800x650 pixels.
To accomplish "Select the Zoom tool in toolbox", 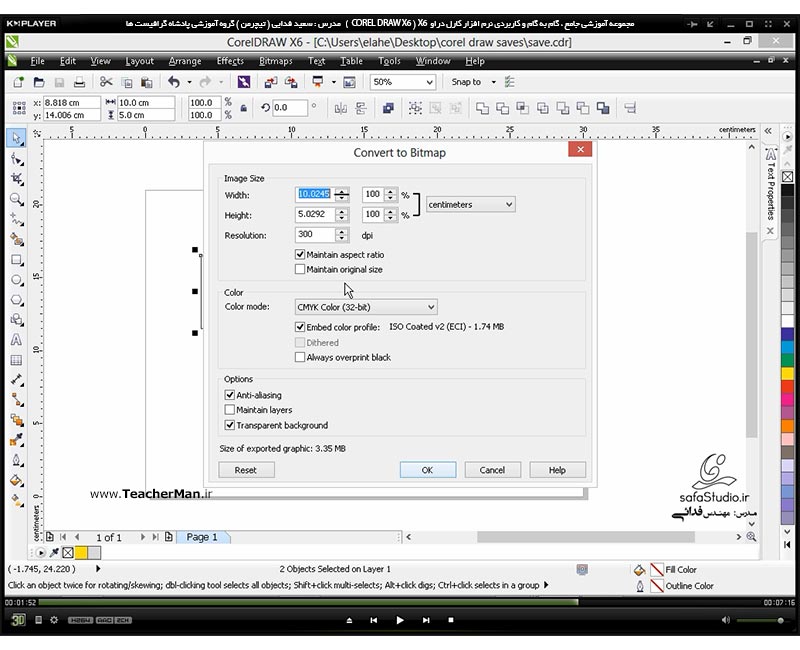I will (17, 199).
